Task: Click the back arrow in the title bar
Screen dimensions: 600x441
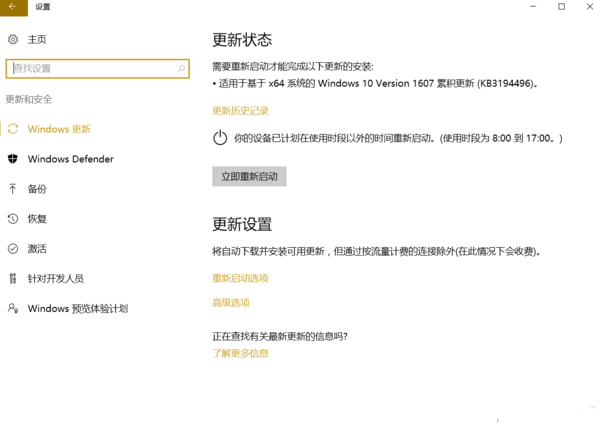Action: pos(13,7)
